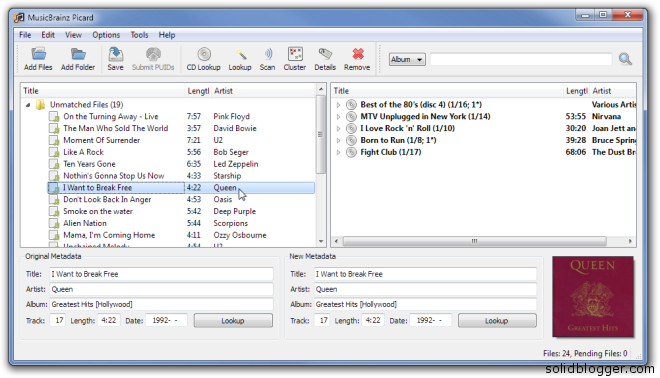The width and height of the screenshot is (660, 378).
Task: Focus the search text field
Action: click(521, 59)
